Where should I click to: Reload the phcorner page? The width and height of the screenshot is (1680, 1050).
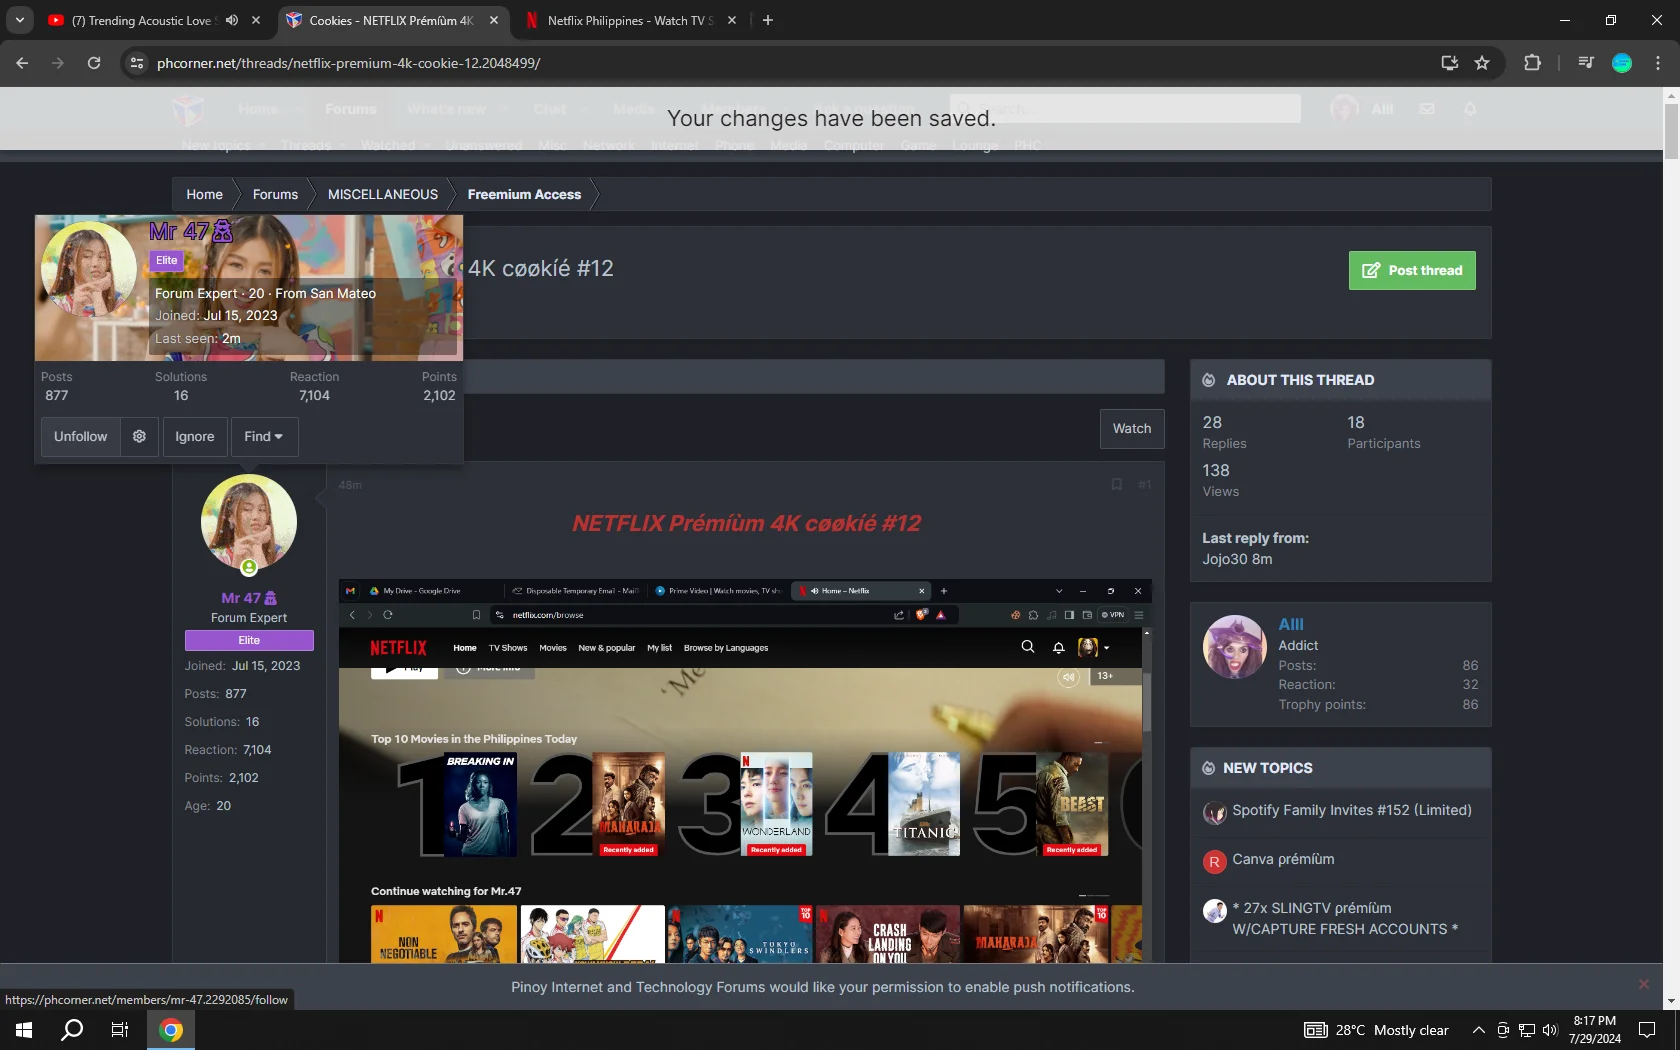click(x=94, y=63)
